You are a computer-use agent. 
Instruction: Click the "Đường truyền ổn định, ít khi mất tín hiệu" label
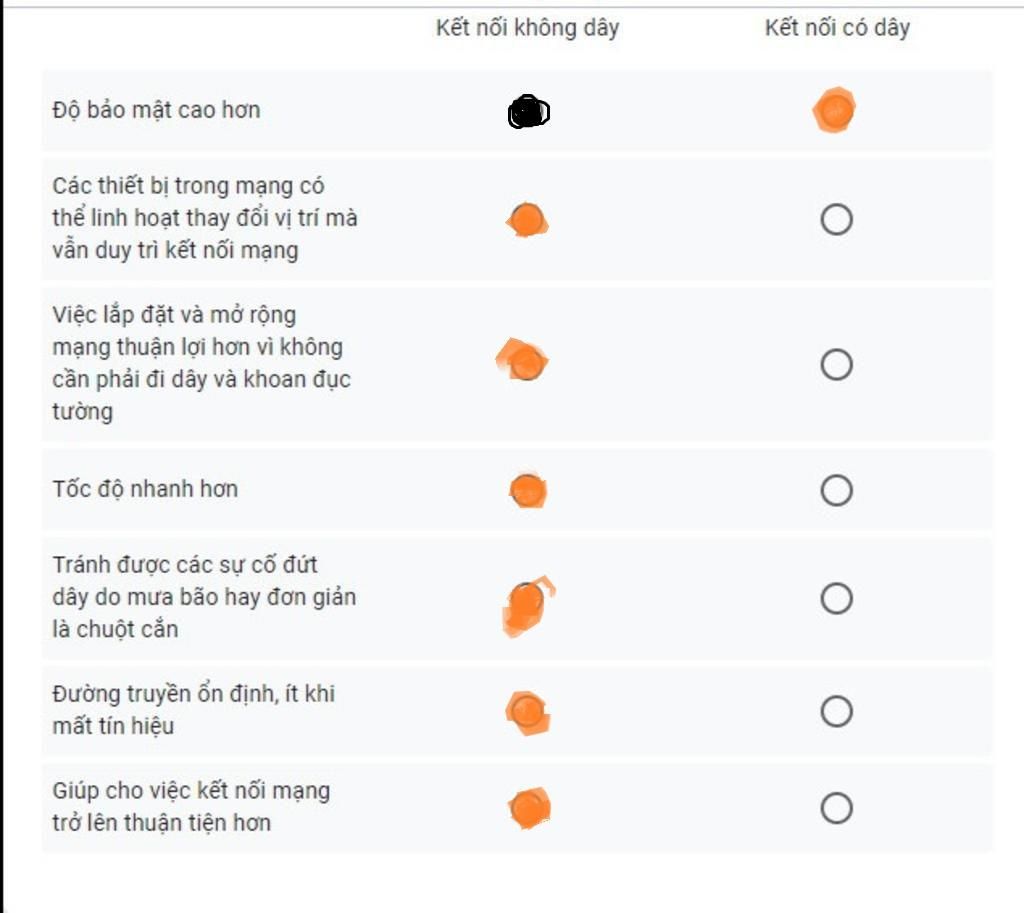click(x=193, y=709)
